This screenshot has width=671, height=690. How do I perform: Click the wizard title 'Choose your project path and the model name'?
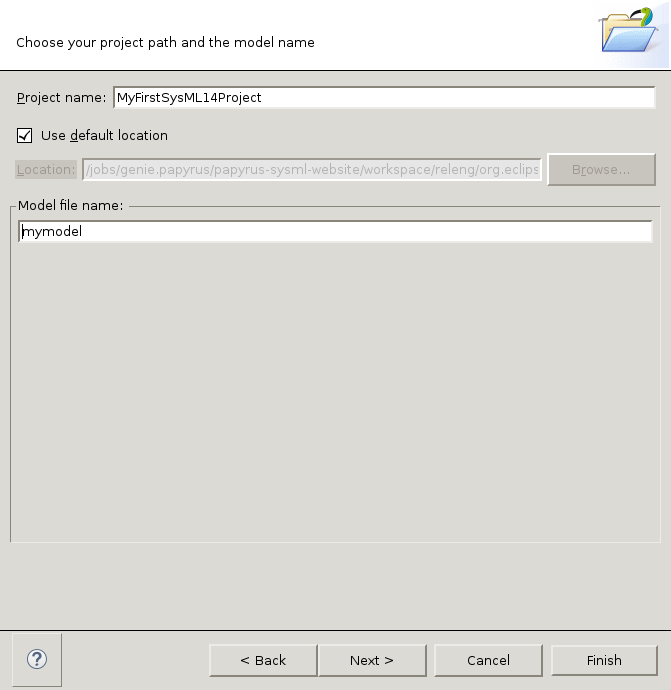tap(165, 43)
